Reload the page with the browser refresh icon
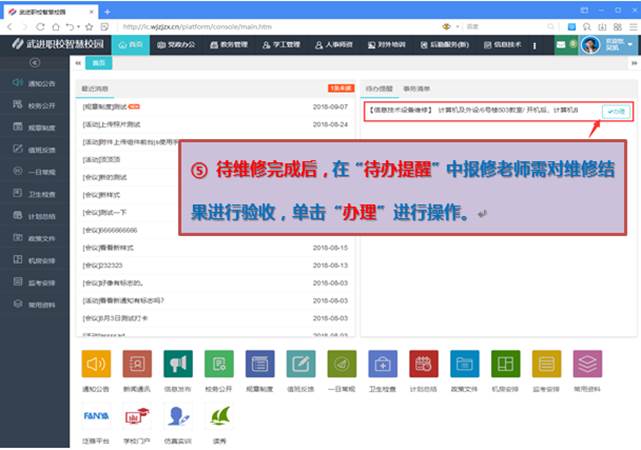The height and width of the screenshot is (450, 641). click(x=40, y=27)
